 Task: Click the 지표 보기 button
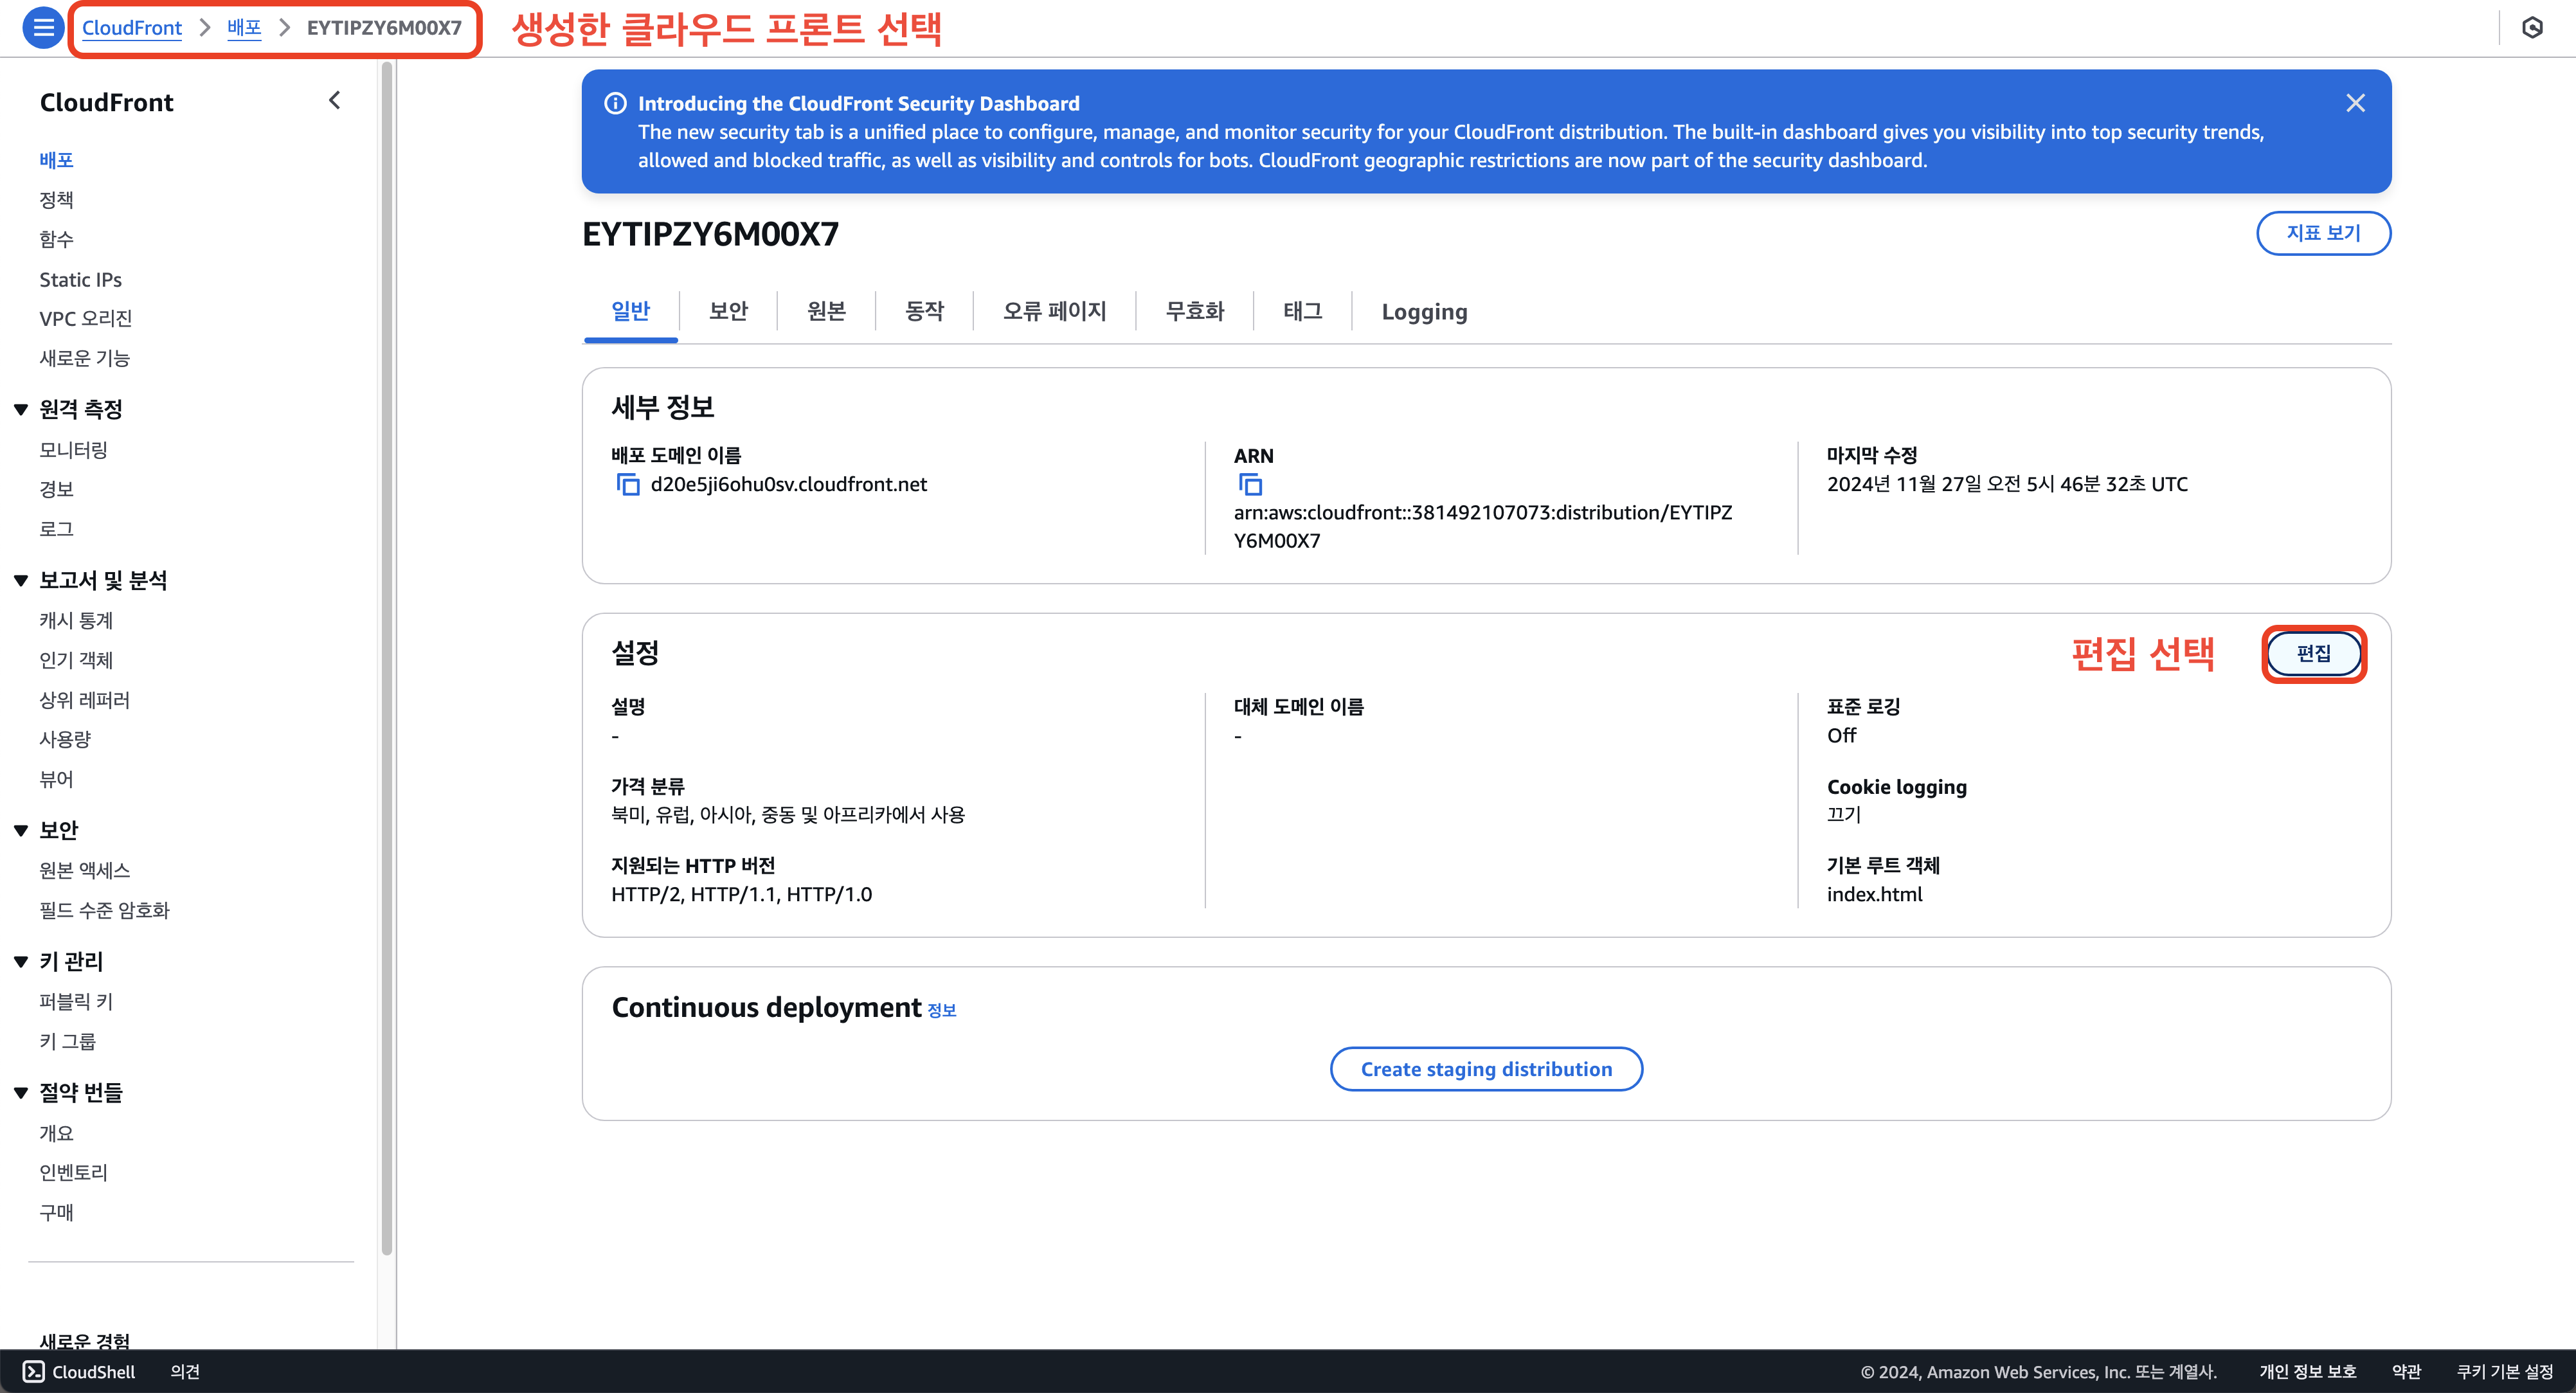(x=2324, y=233)
